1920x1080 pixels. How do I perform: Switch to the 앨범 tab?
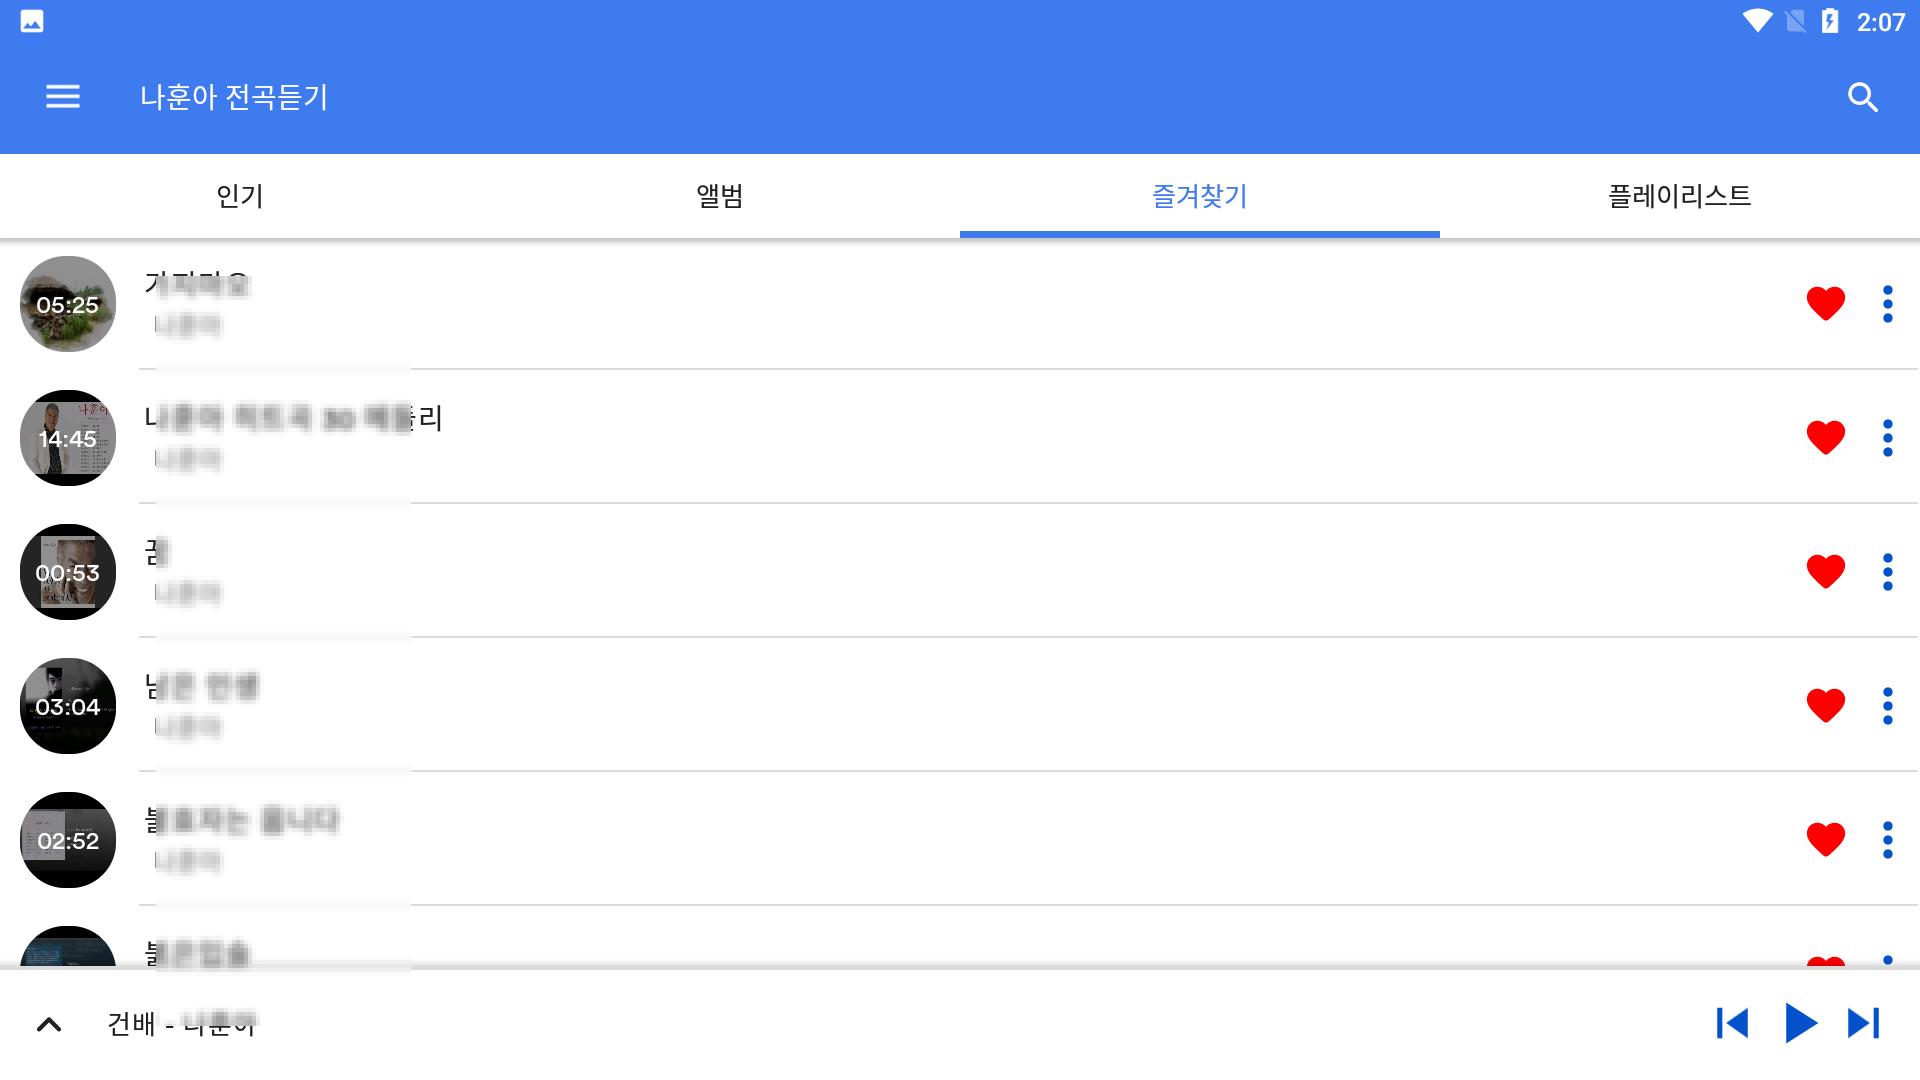(x=720, y=196)
